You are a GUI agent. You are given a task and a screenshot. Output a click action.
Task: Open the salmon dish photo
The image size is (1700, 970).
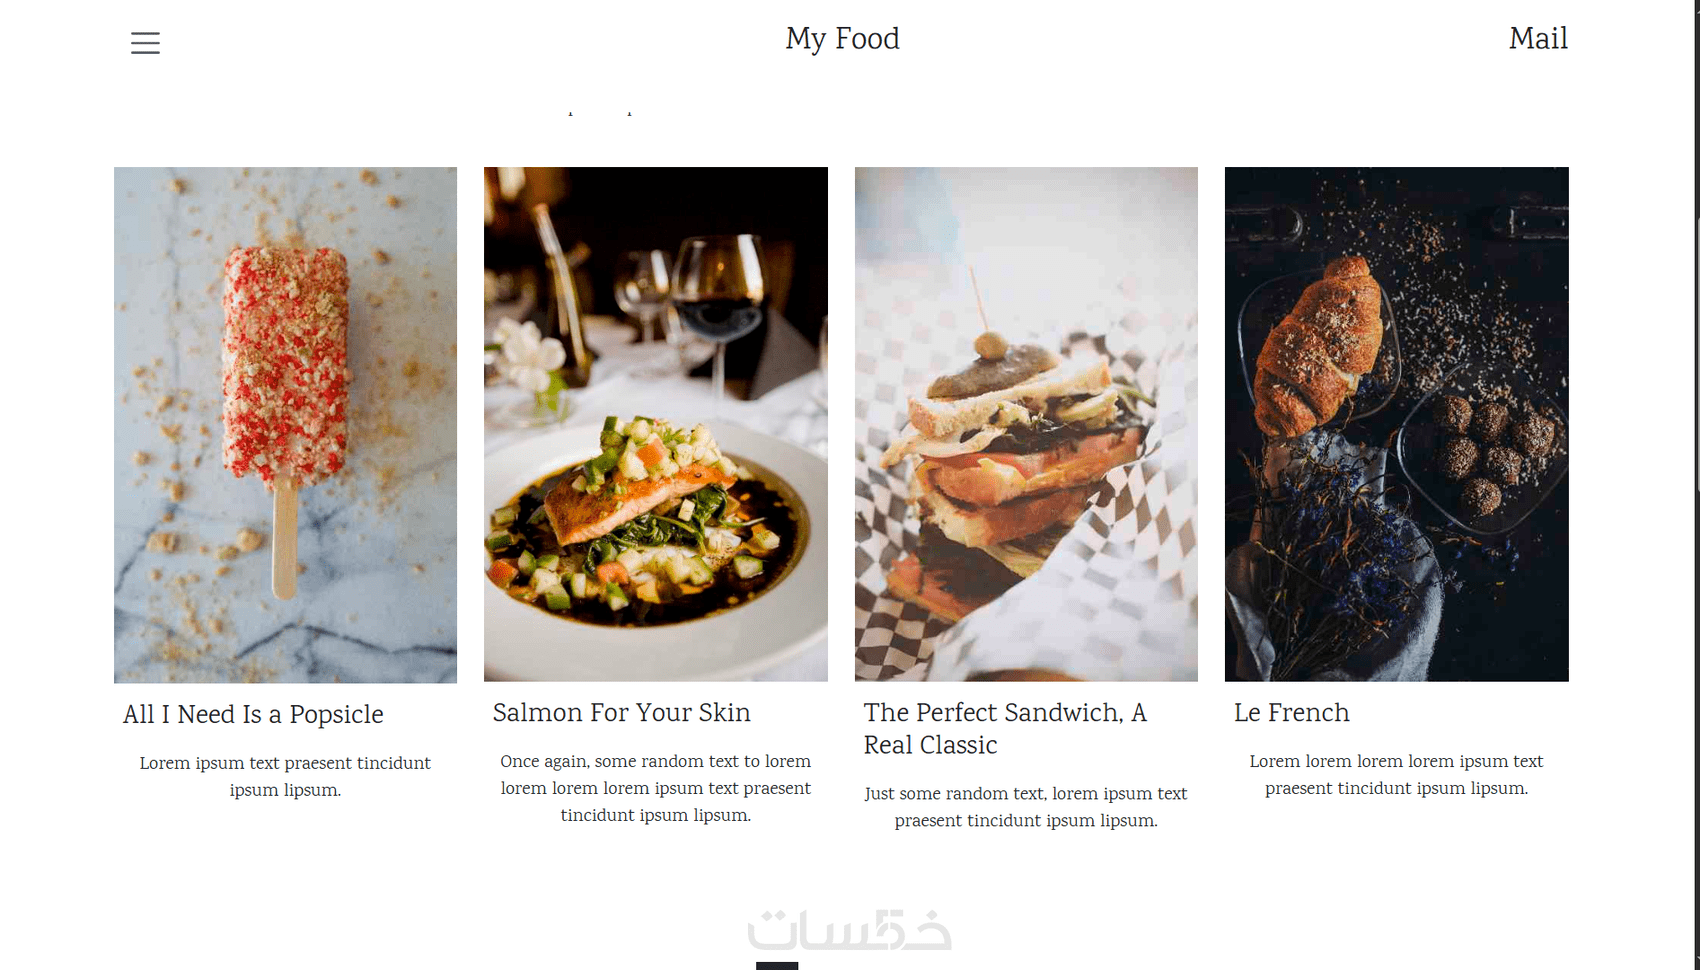coord(655,424)
